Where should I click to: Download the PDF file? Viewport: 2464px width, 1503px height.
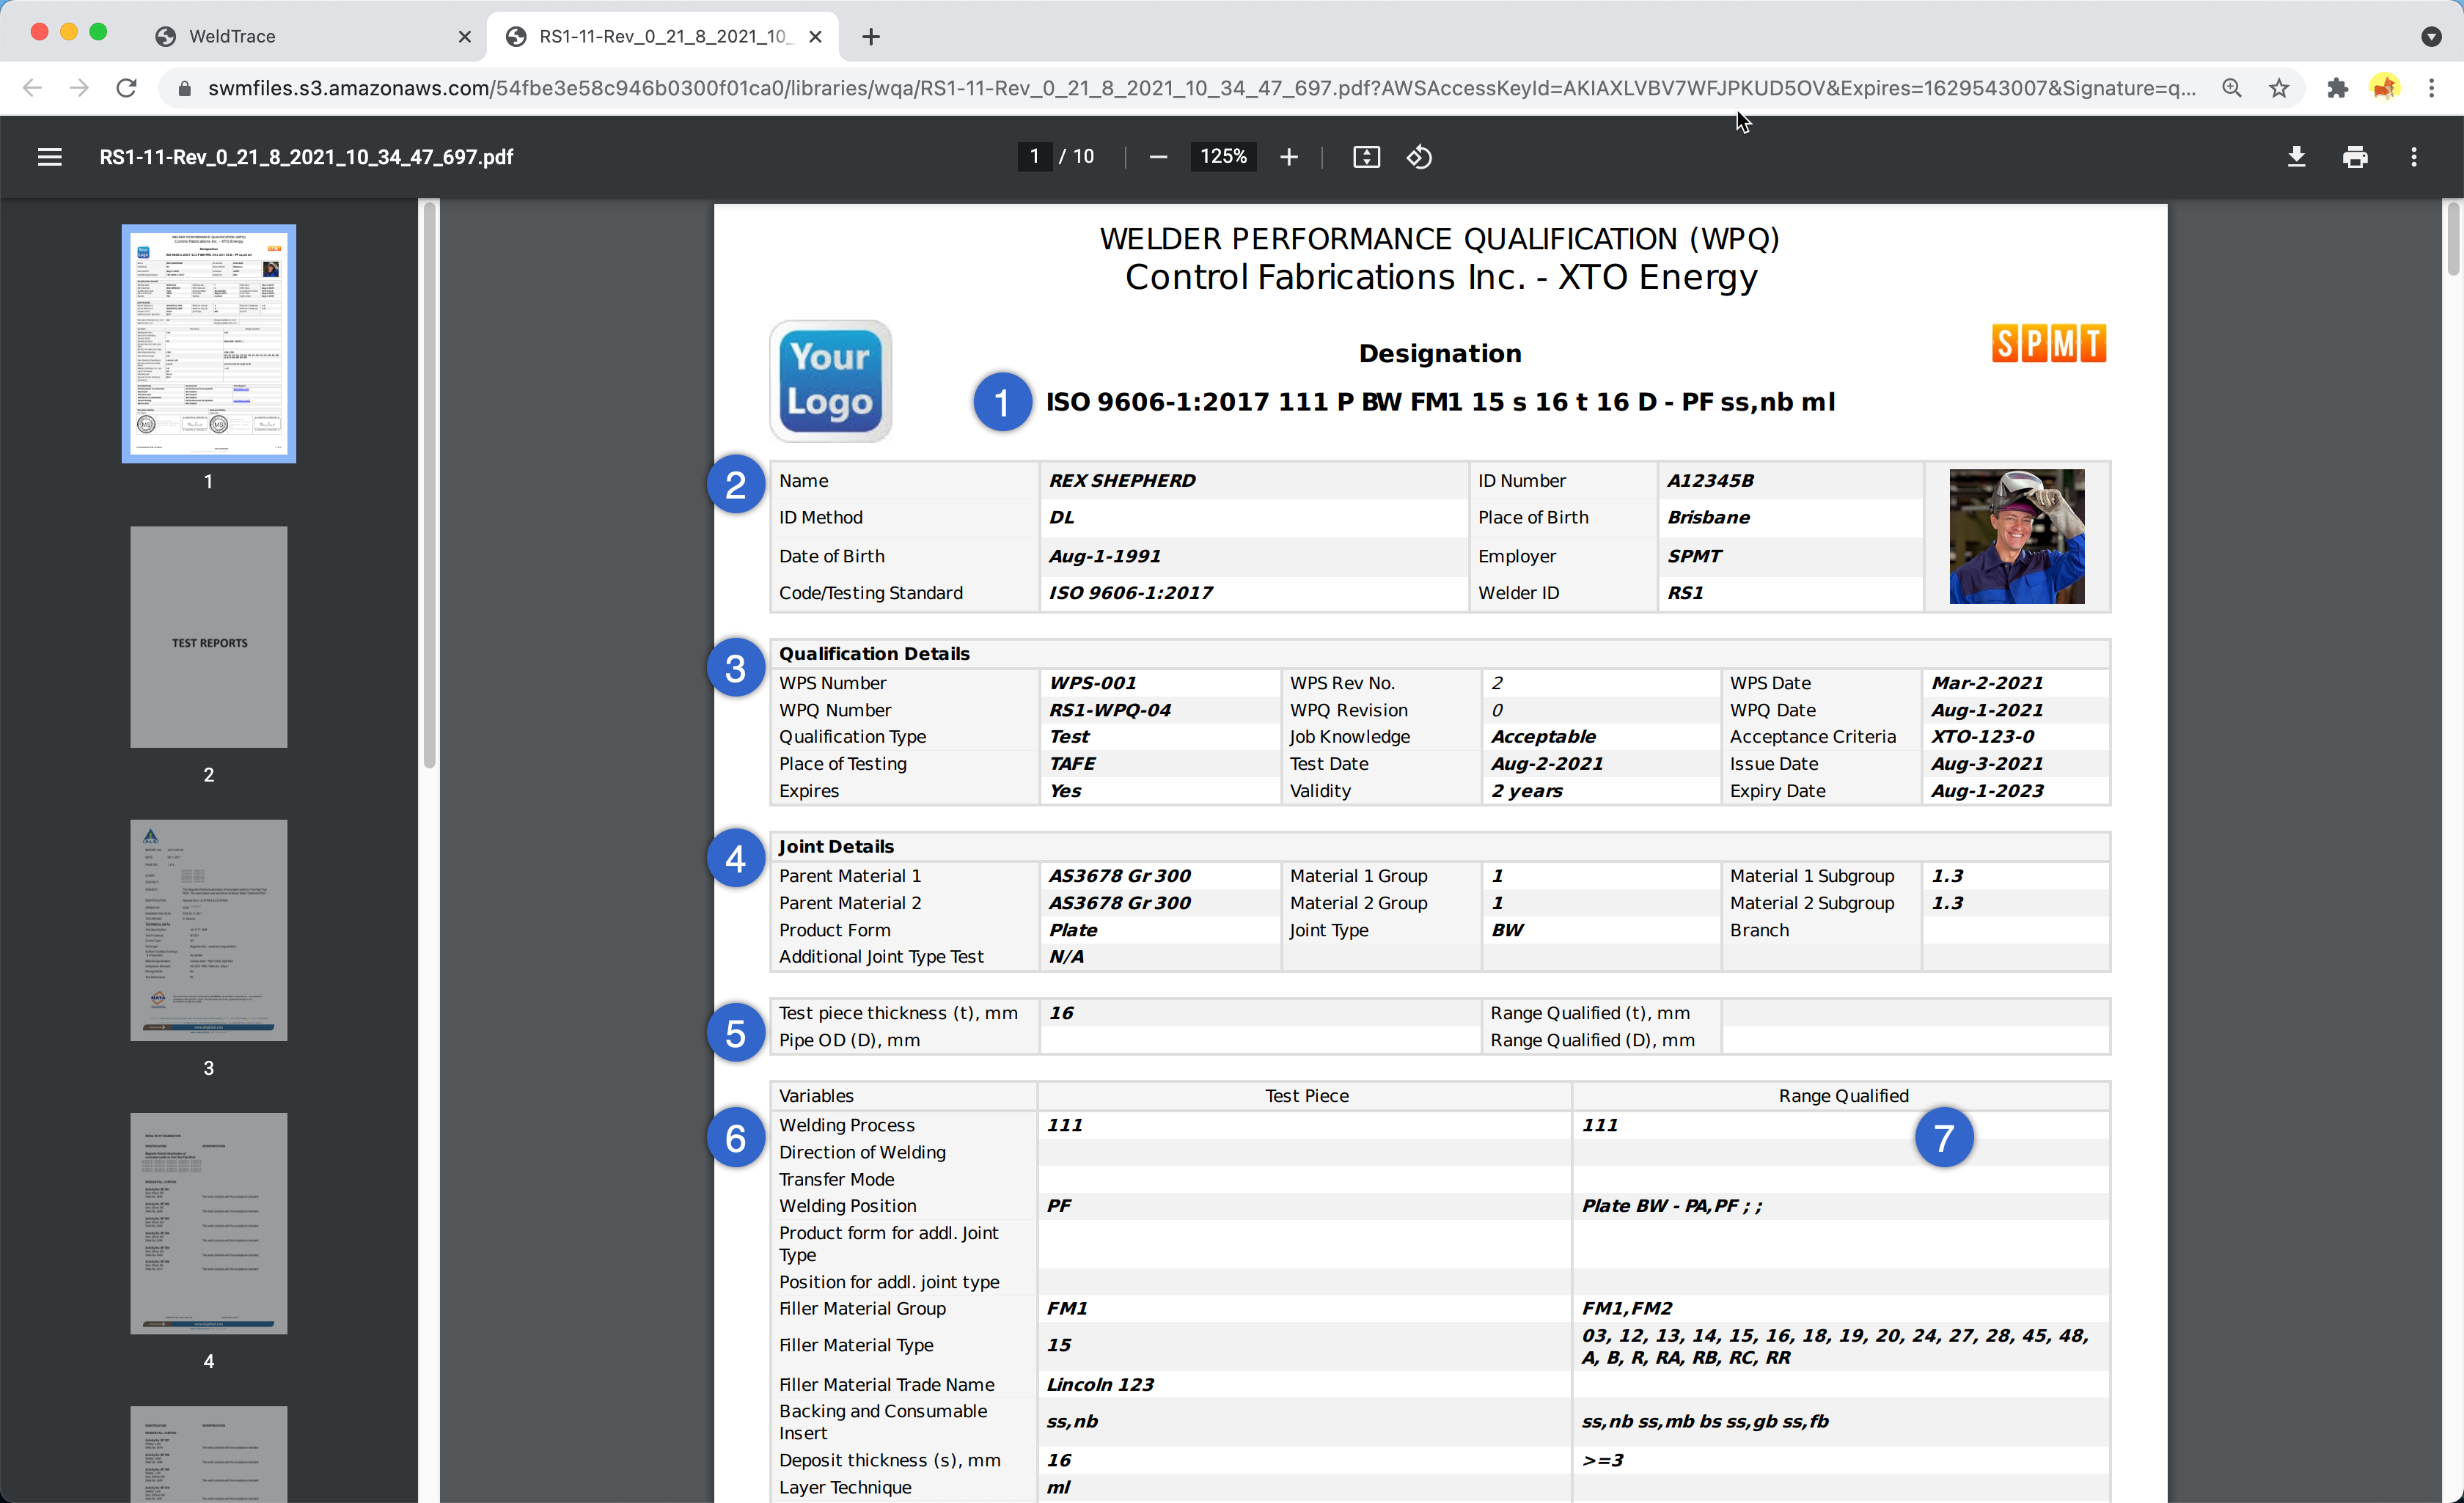click(x=2296, y=157)
